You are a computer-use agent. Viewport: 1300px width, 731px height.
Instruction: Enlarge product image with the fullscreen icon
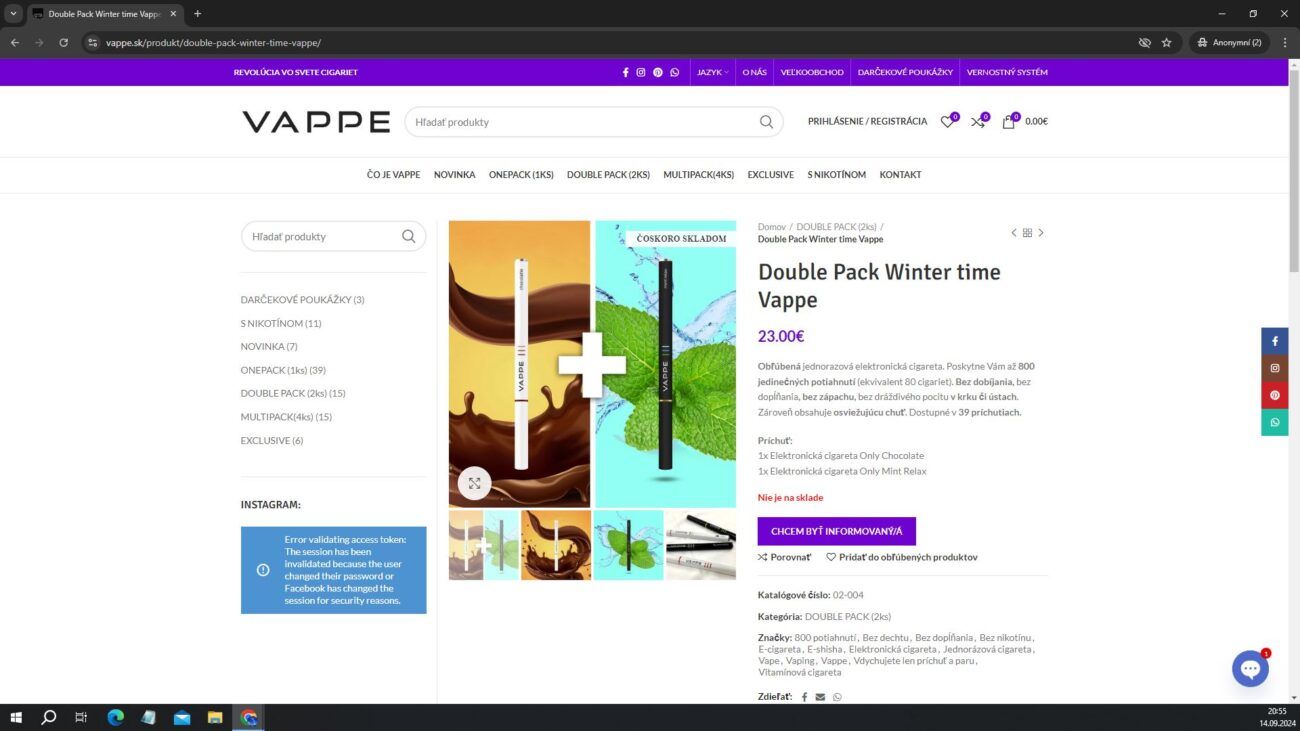pos(474,483)
